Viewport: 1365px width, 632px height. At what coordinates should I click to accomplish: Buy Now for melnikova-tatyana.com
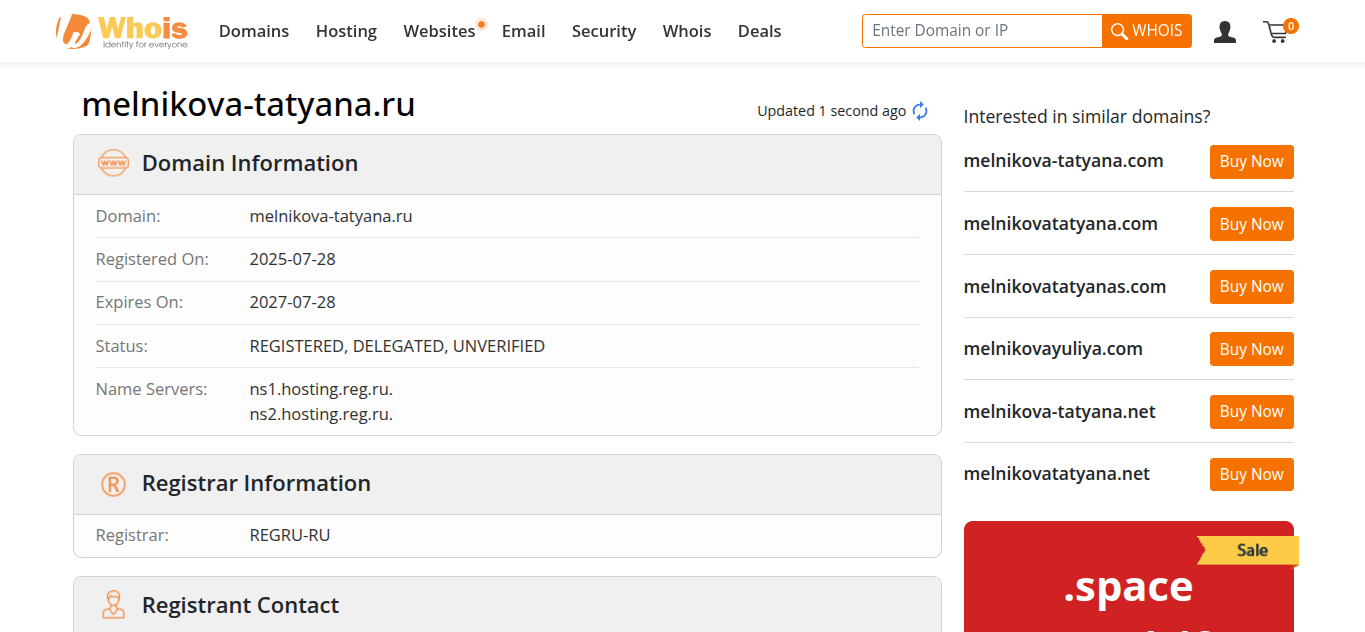point(1251,162)
